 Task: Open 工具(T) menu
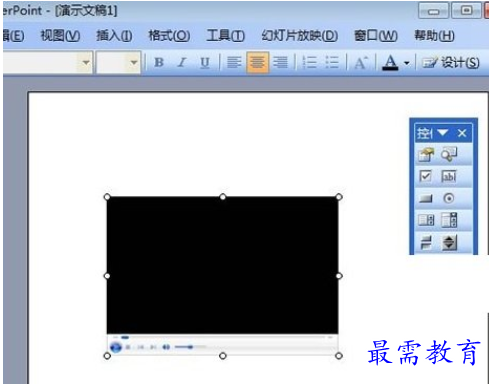coord(226,35)
